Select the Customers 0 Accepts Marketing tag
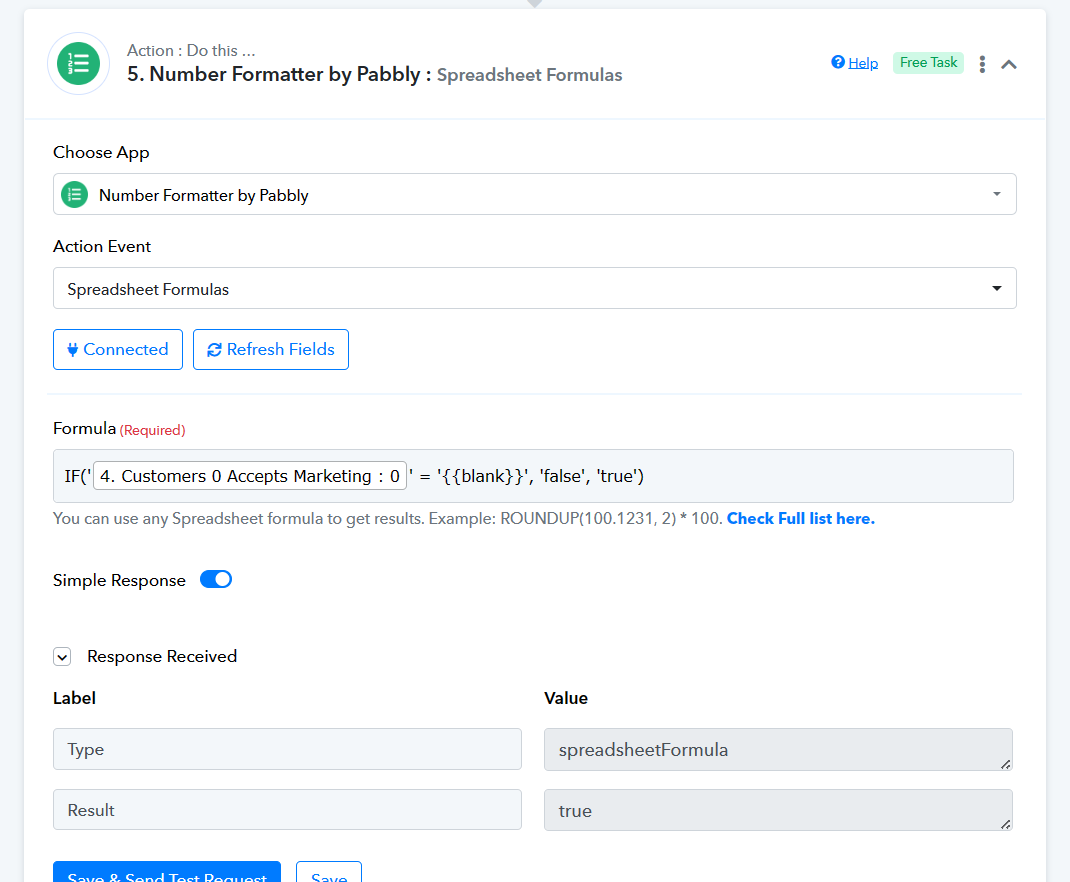This screenshot has height=882, width=1070. (x=250, y=475)
